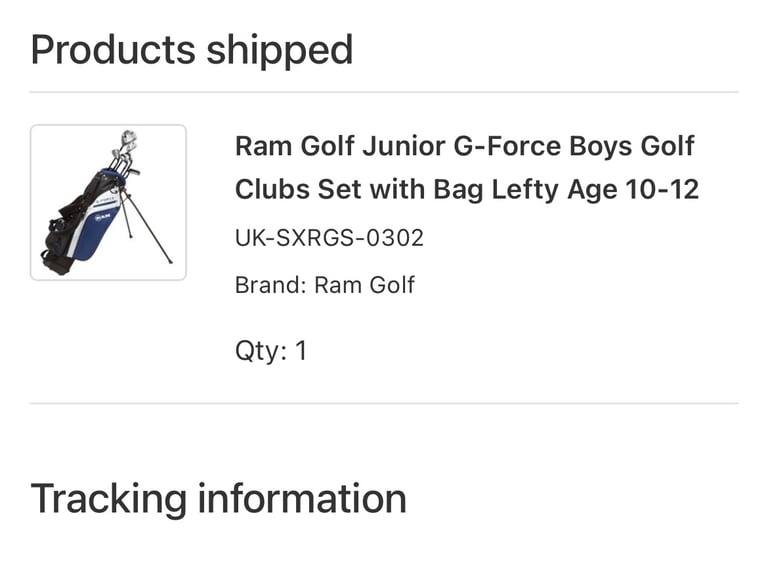Open the golf club set product thumbnail
The image size is (768, 561).
coord(108,202)
